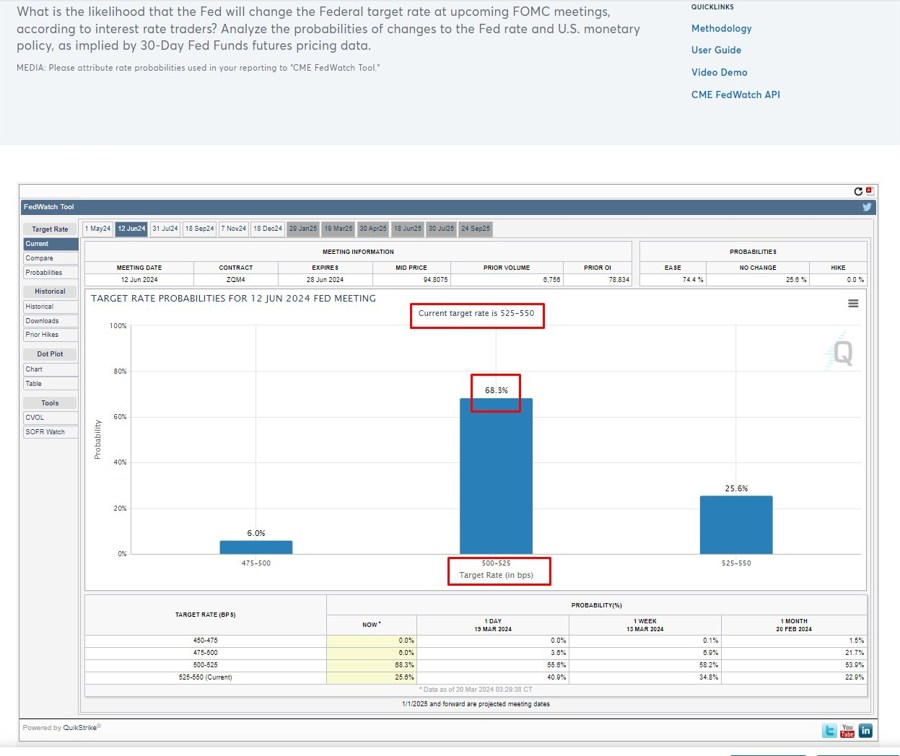Open the User Guide quicklink

(x=716, y=50)
